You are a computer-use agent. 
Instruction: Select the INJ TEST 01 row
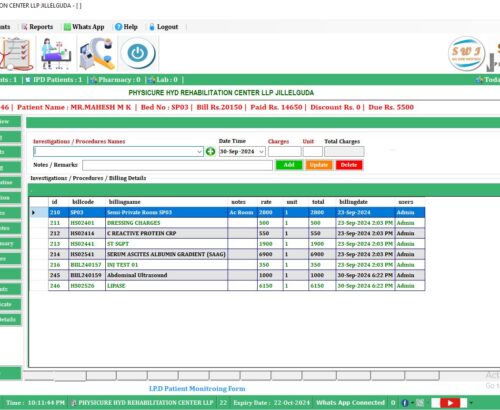pos(237,265)
